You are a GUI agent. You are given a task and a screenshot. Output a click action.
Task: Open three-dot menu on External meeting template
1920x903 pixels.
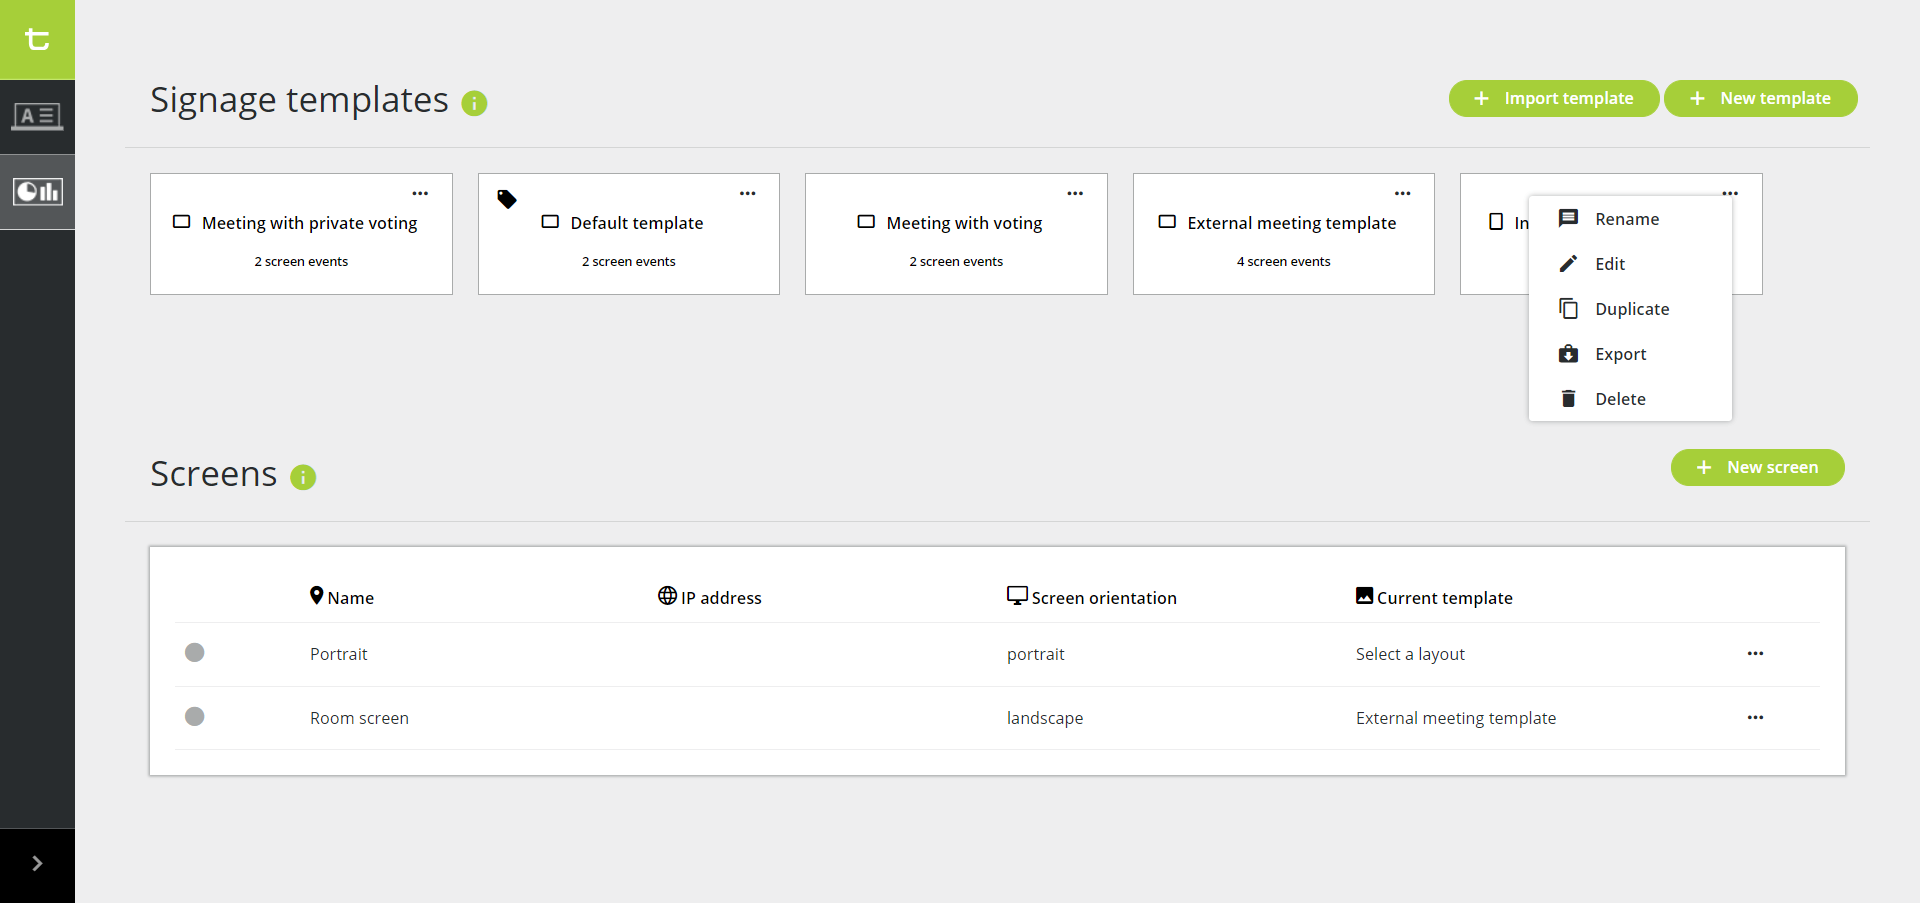coord(1402,194)
